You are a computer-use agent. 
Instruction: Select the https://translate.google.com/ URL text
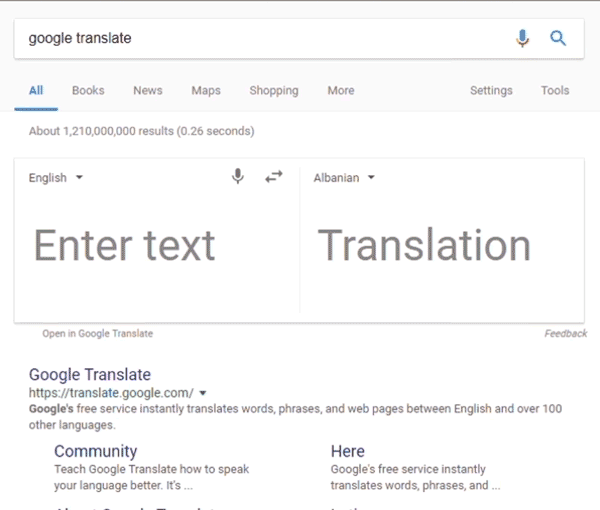[x=111, y=393]
